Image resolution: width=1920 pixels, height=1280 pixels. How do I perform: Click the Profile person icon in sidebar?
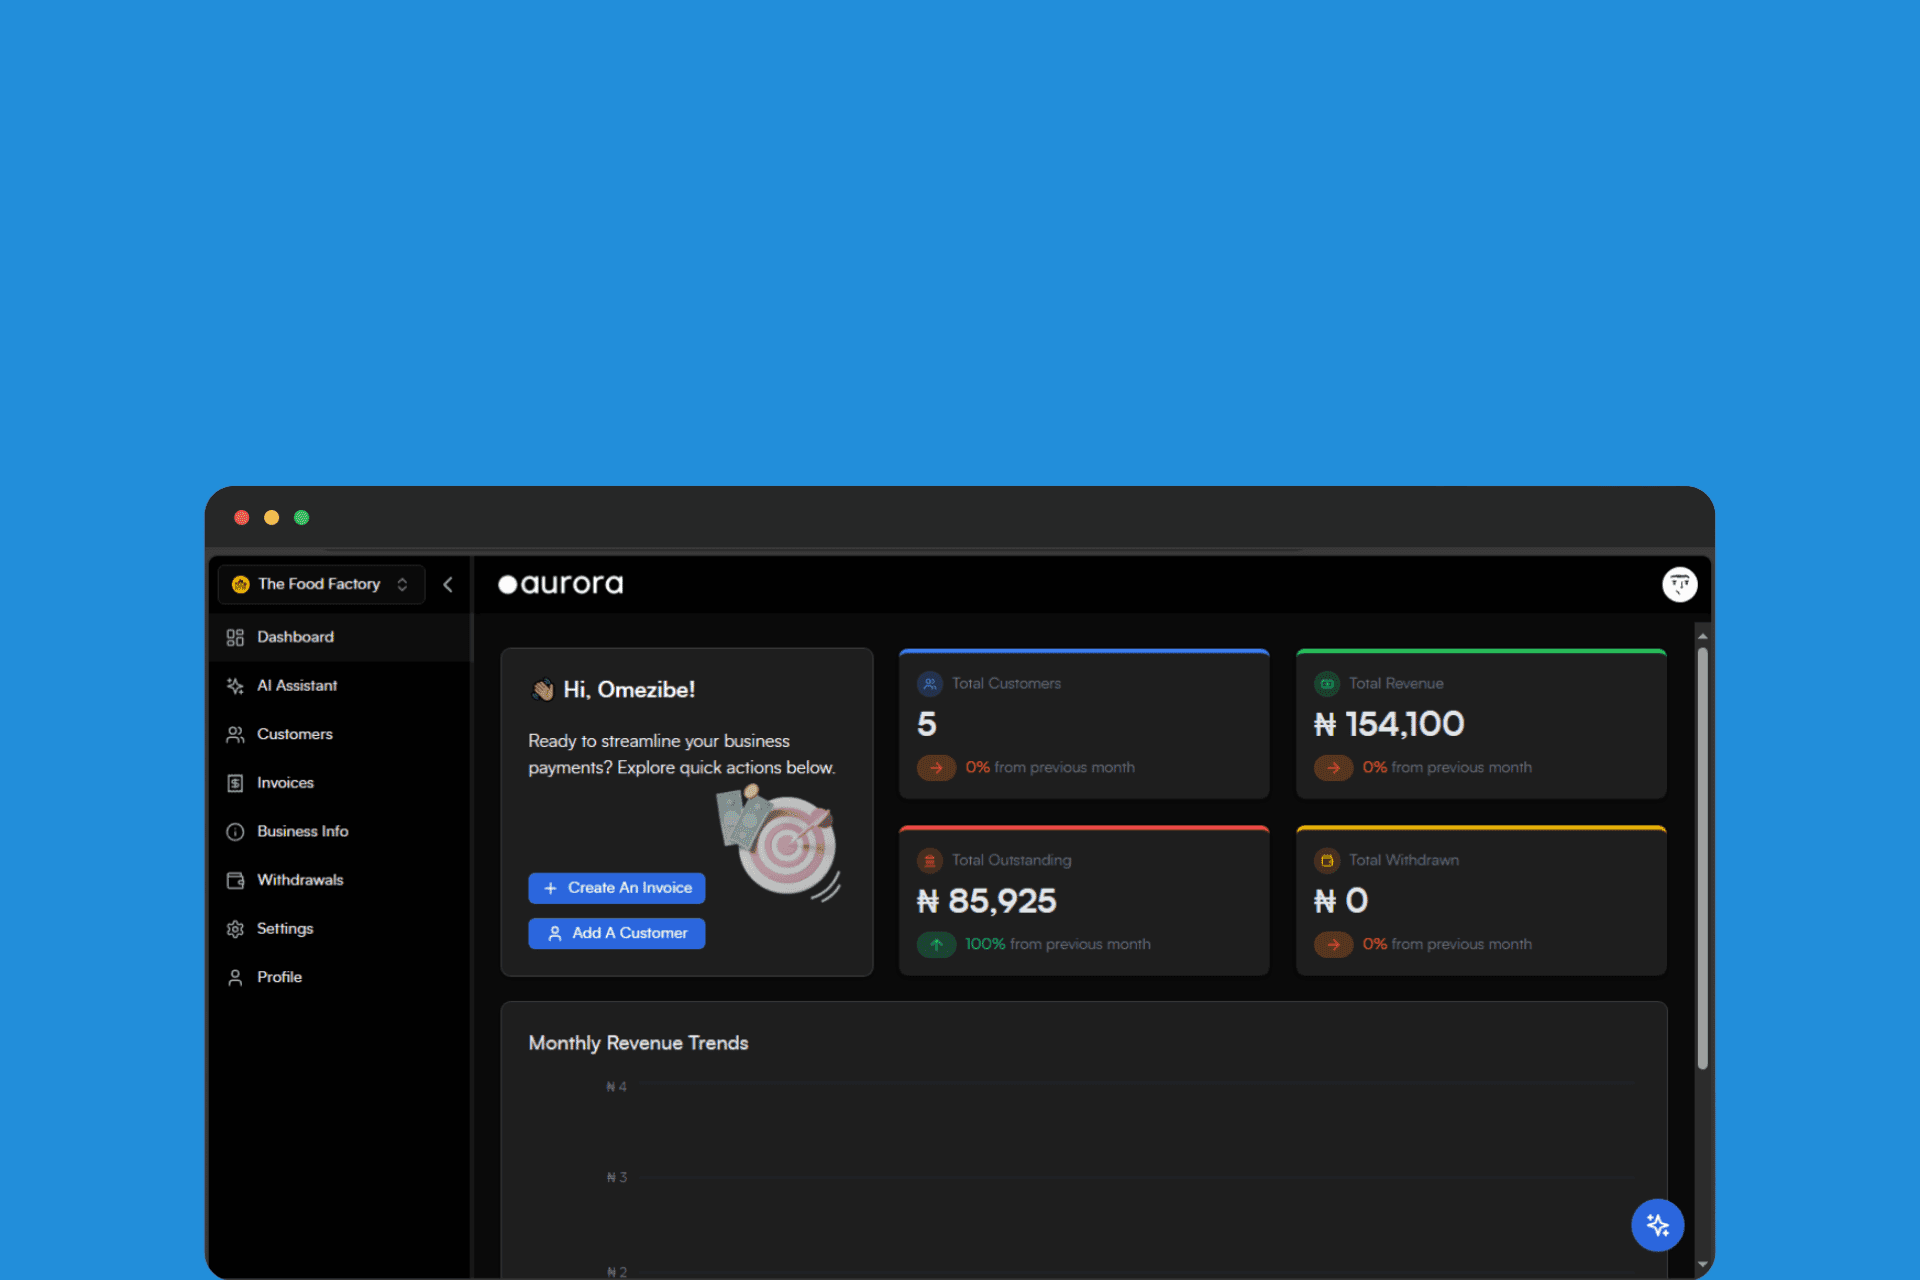pyautogui.click(x=235, y=977)
